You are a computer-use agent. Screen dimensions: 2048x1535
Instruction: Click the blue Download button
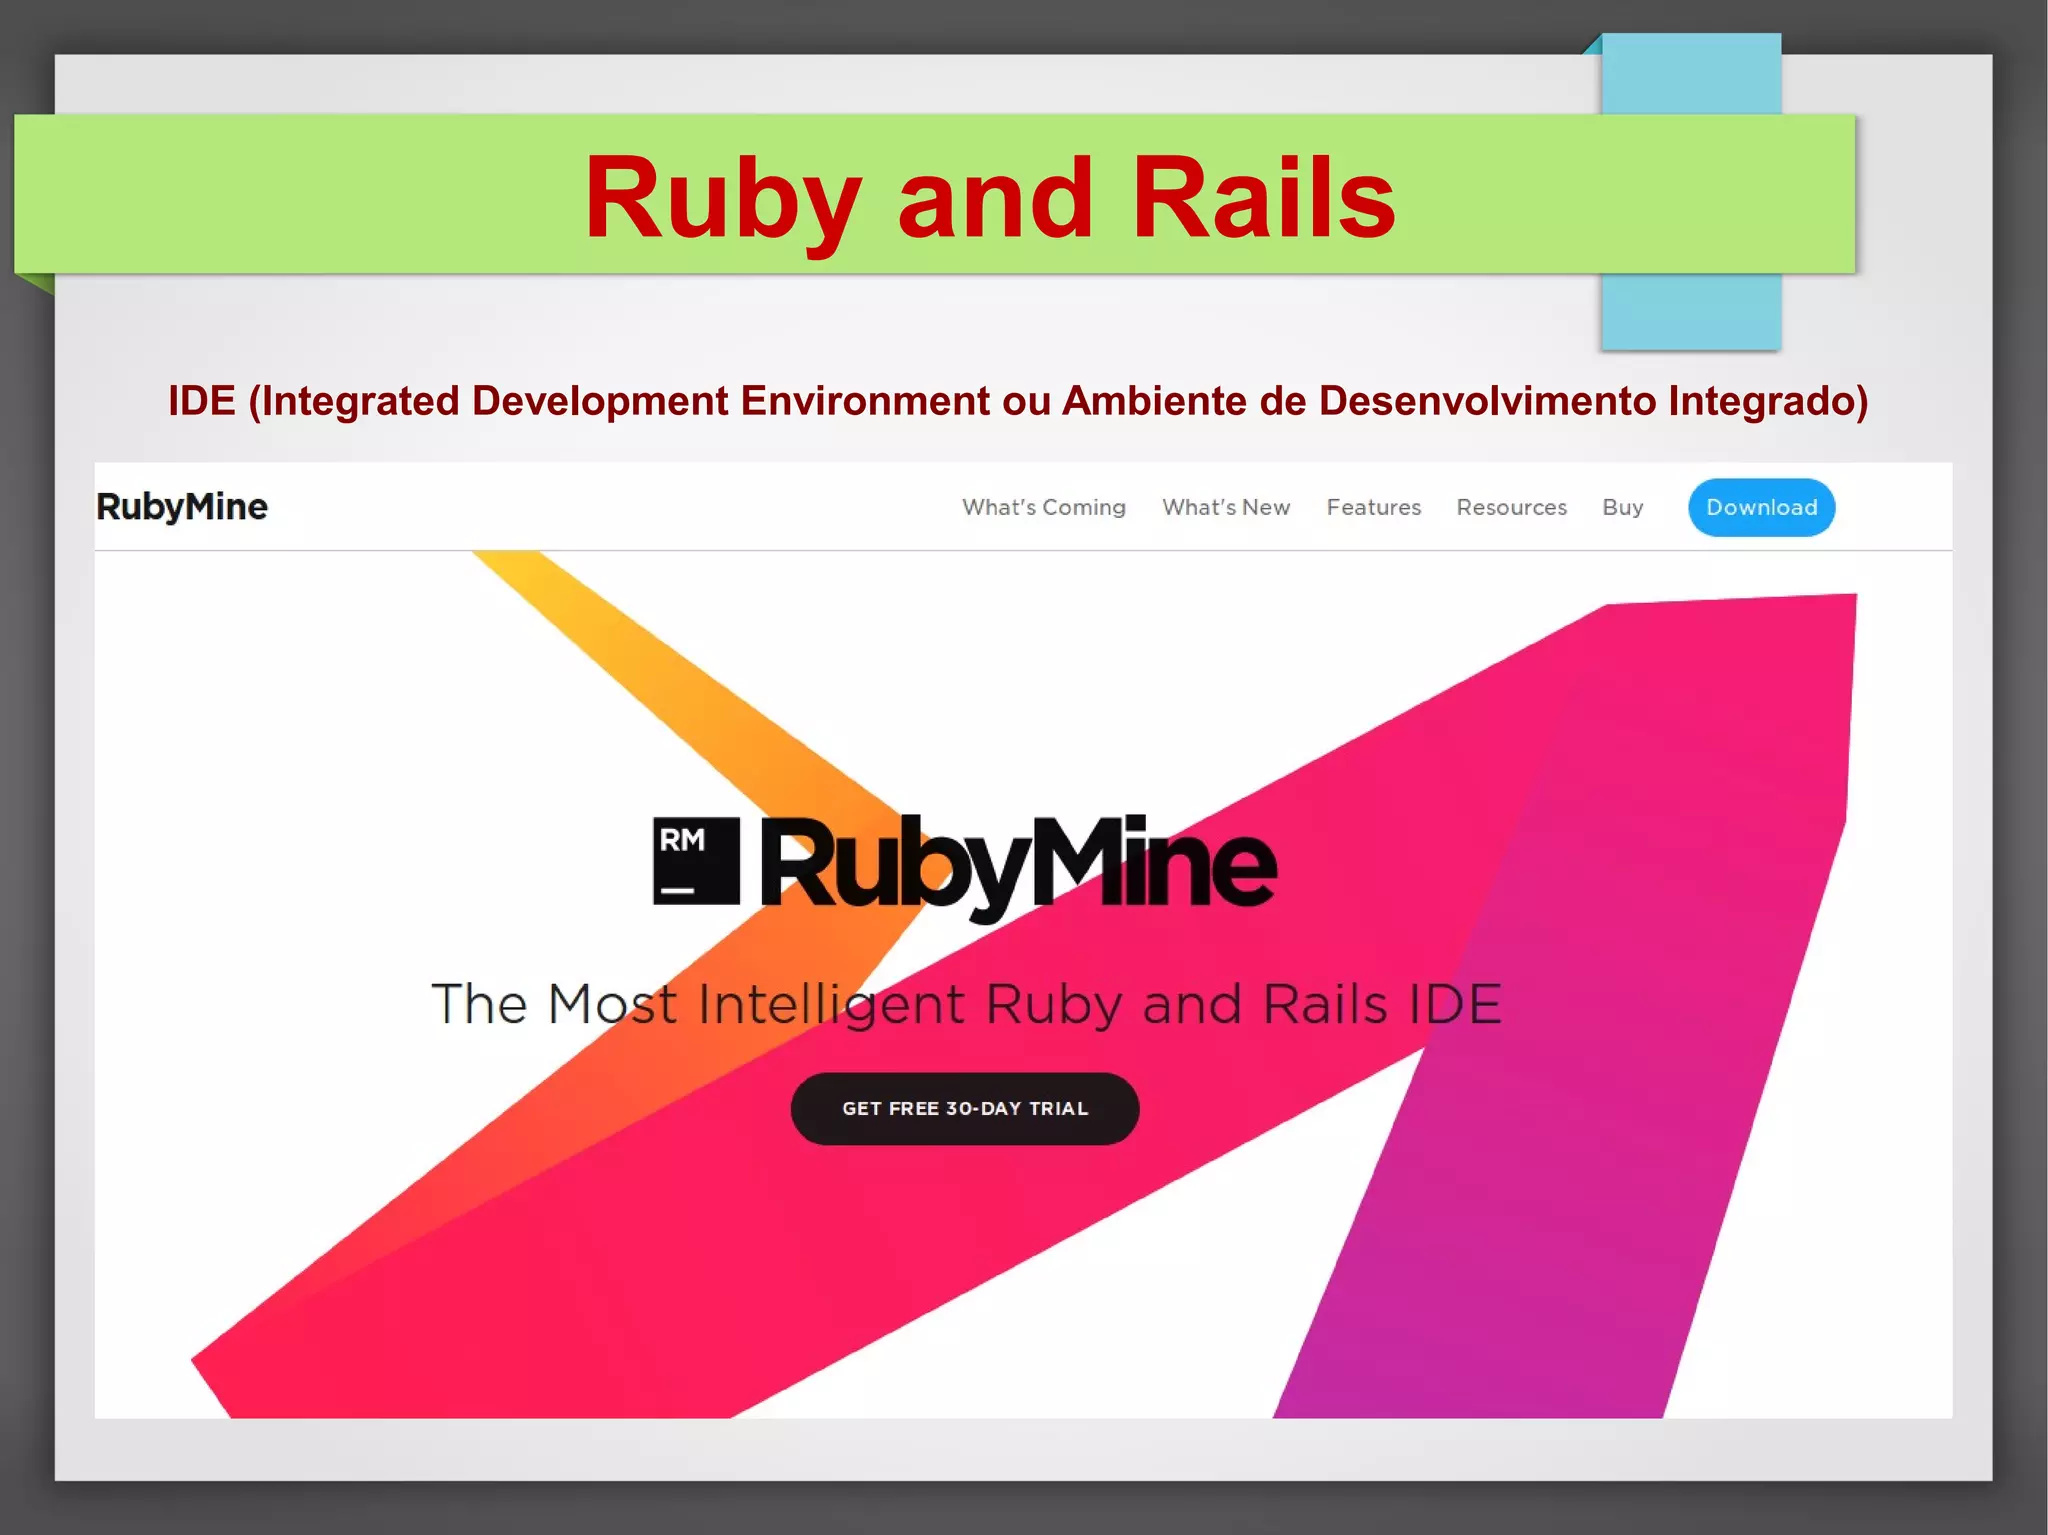click(x=1761, y=507)
